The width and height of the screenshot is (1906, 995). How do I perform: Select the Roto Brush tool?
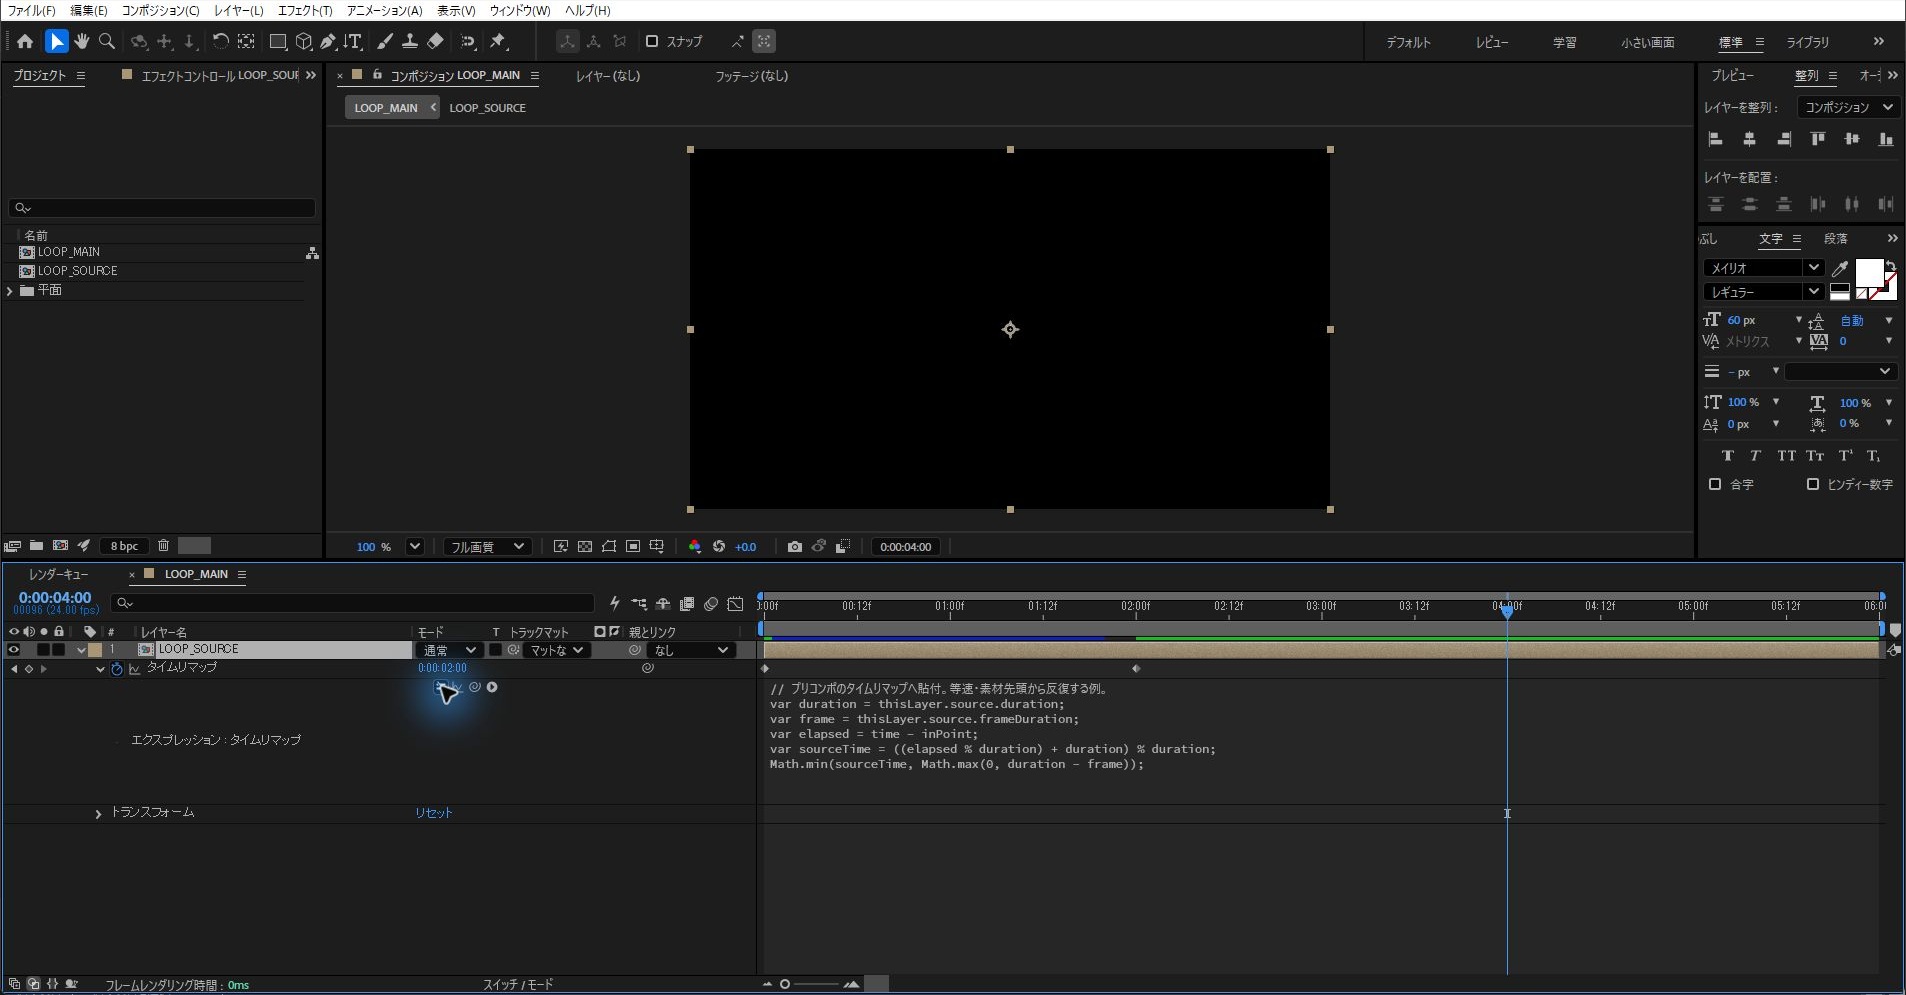[x=468, y=41]
